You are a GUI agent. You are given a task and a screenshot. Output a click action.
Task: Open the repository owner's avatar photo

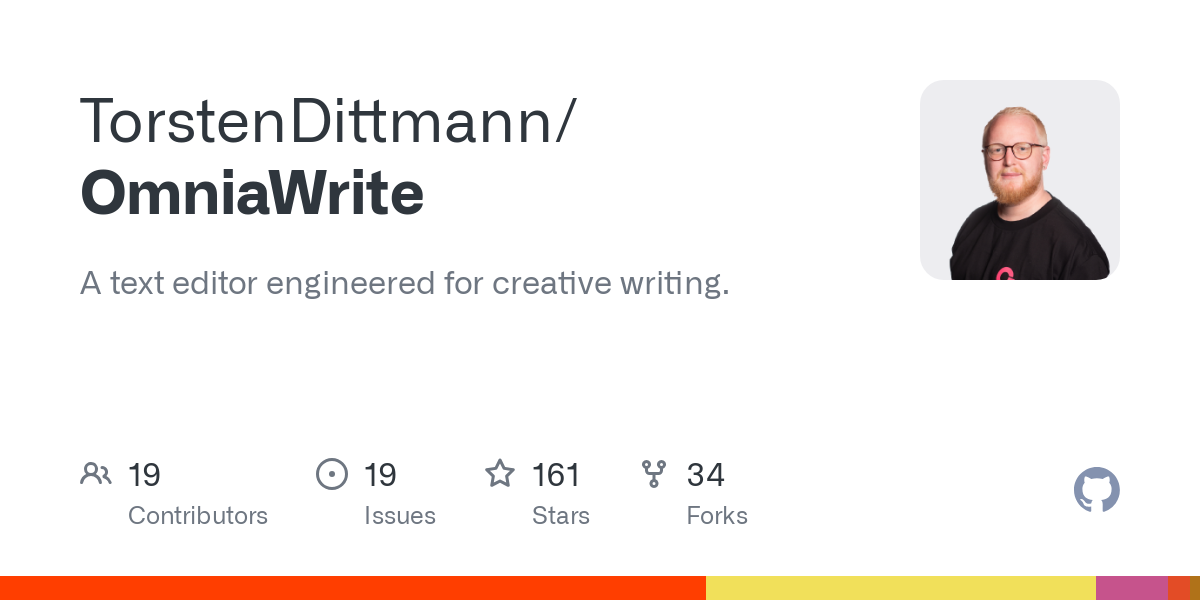tap(1019, 180)
